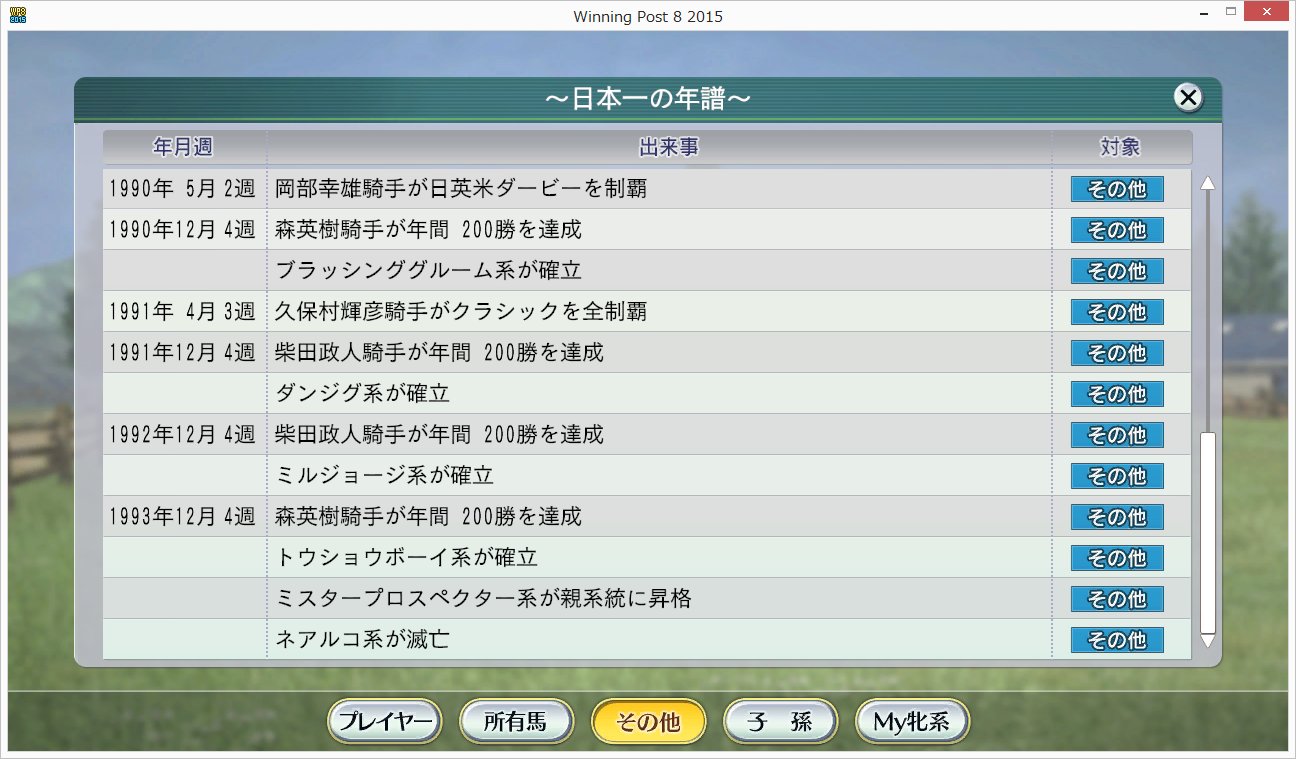Click the WP8 2015 title bar icon
1296x759 pixels.
click(16, 15)
